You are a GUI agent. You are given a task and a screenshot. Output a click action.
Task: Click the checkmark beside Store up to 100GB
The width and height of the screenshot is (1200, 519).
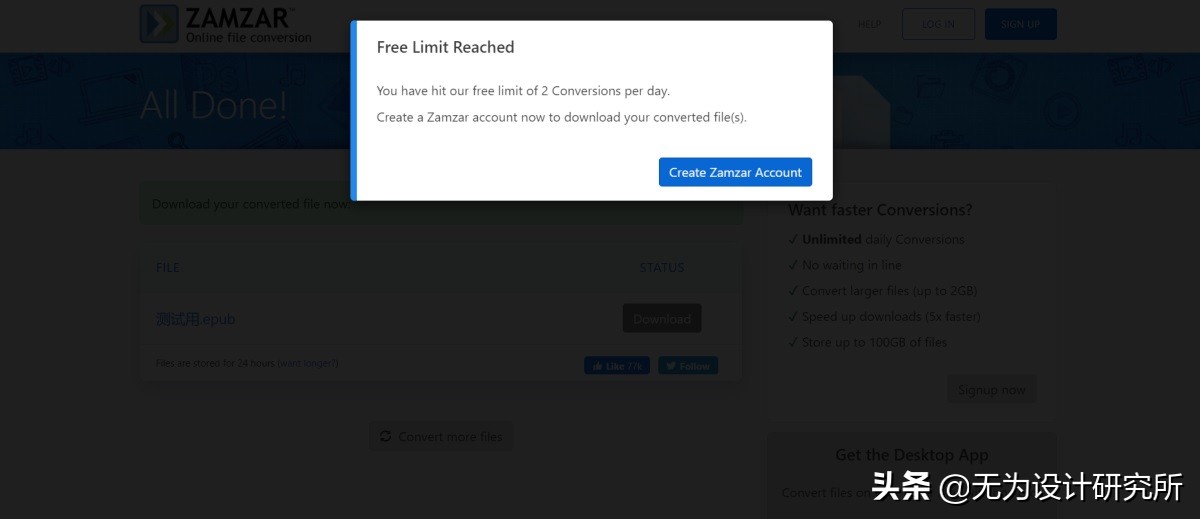[793, 342]
